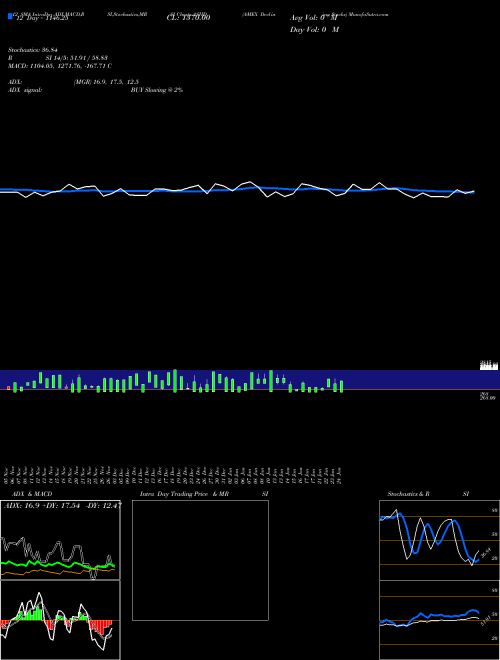
Task: Open the ADX indicator chart panel
Action: (60, 540)
